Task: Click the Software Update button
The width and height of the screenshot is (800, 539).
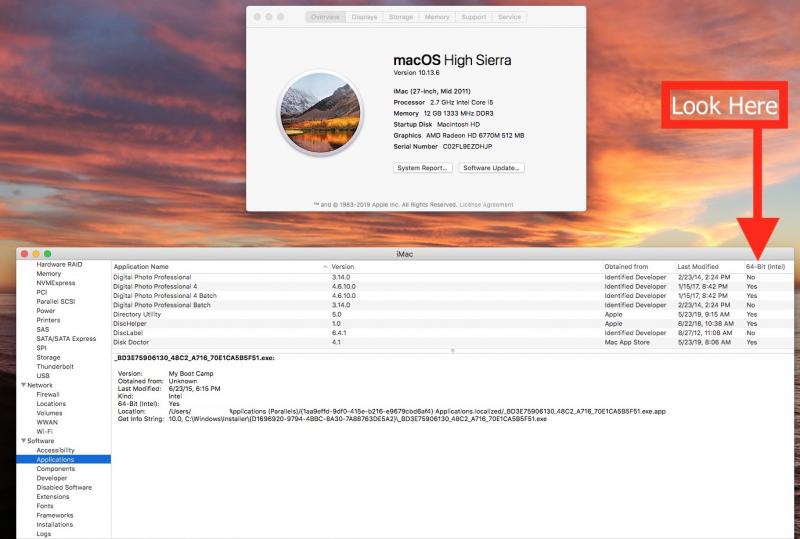Action: [x=491, y=168]
